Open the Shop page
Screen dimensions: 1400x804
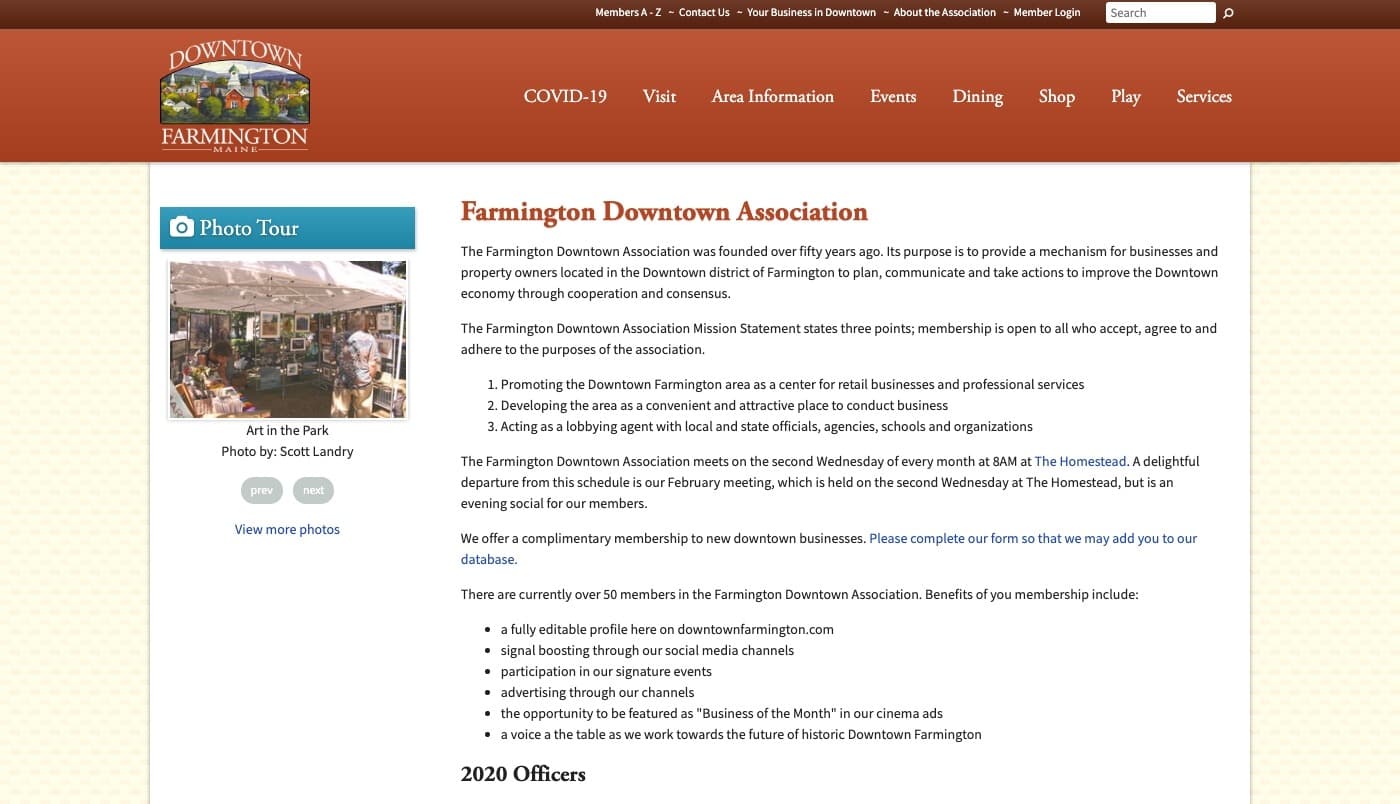click(1056, 96)
